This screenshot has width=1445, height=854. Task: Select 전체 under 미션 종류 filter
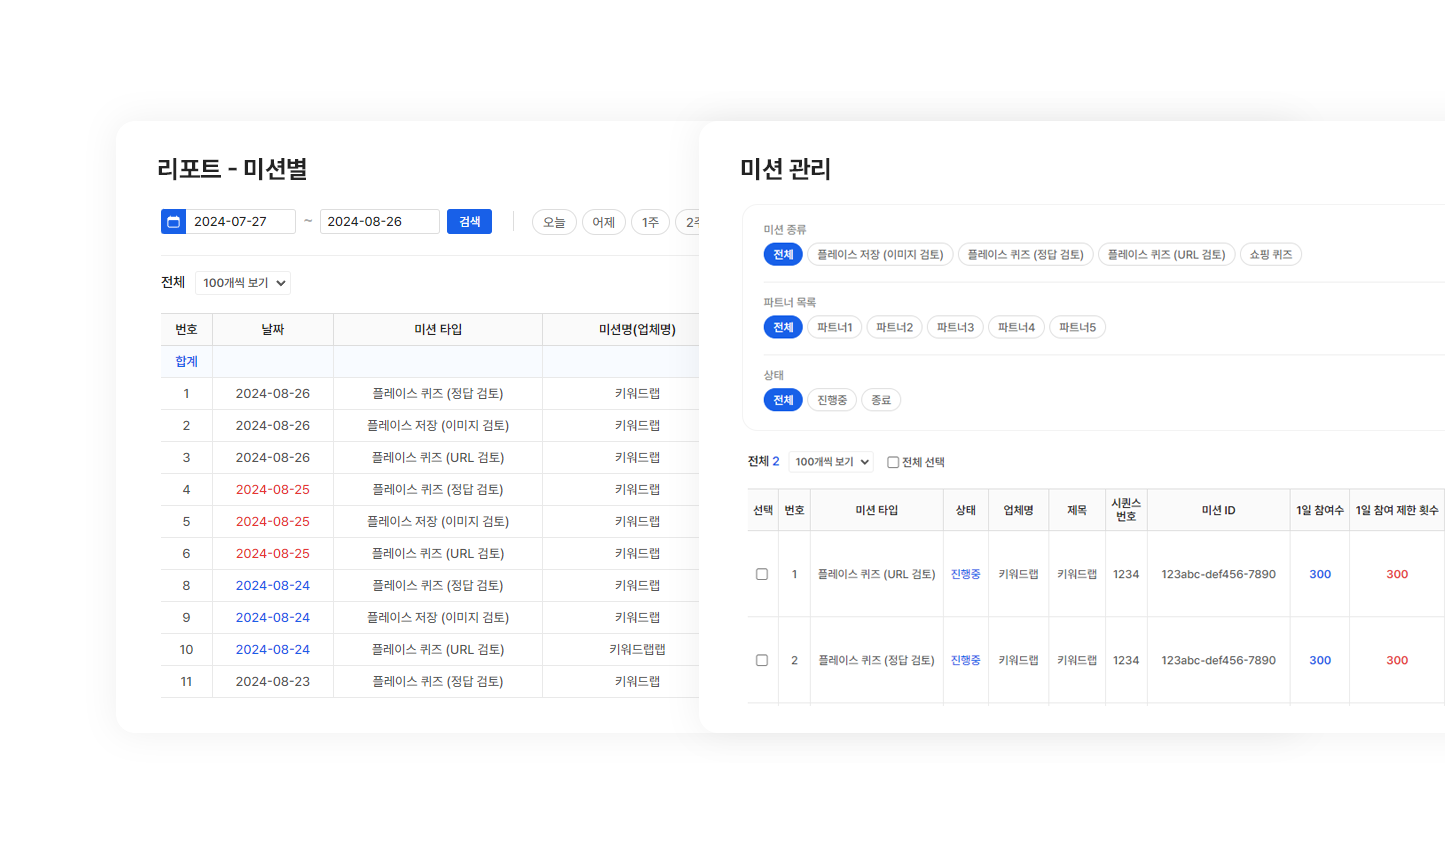point(783,254)
